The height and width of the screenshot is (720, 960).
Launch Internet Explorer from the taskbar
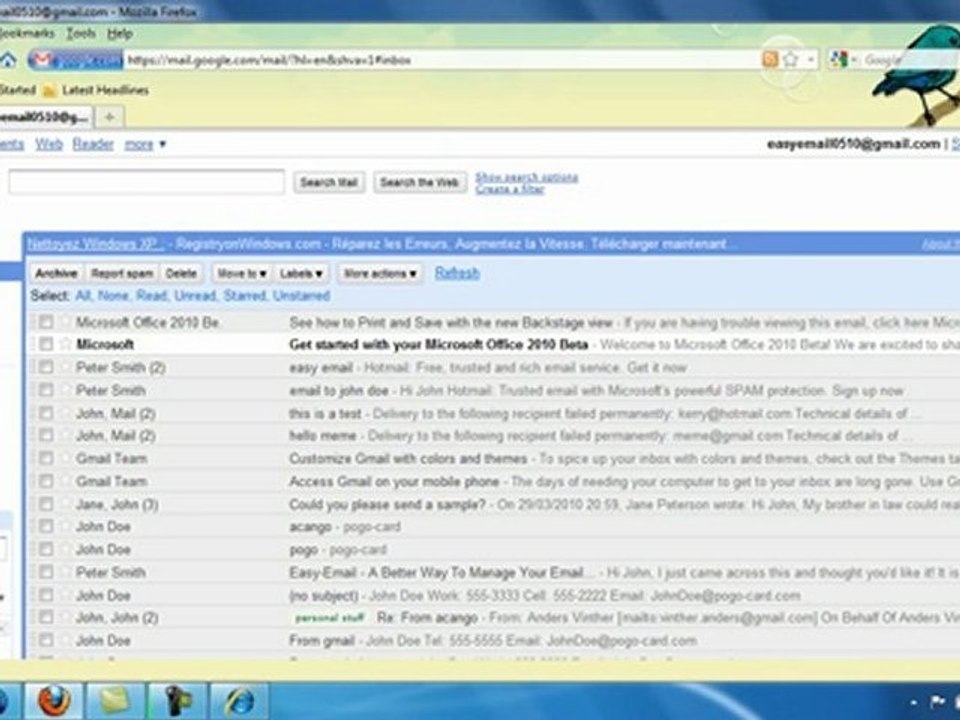(x=239, y=700)
